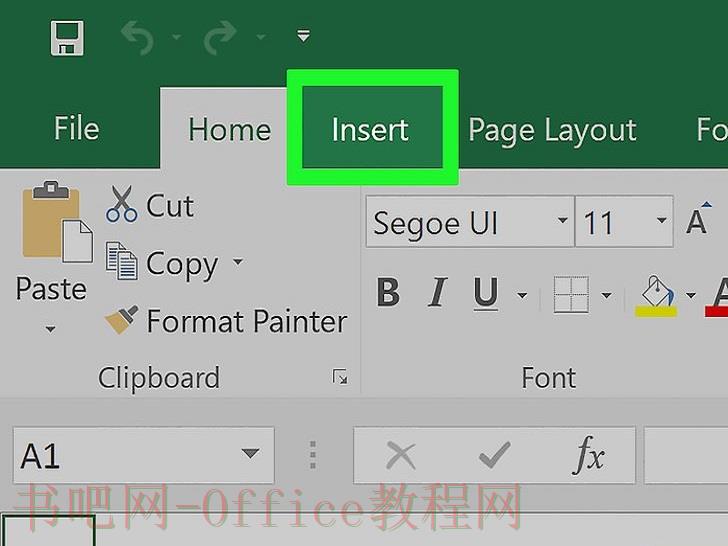Click the formula bar Cancel X icon
The image size is (728, 546).
point(401,455)
